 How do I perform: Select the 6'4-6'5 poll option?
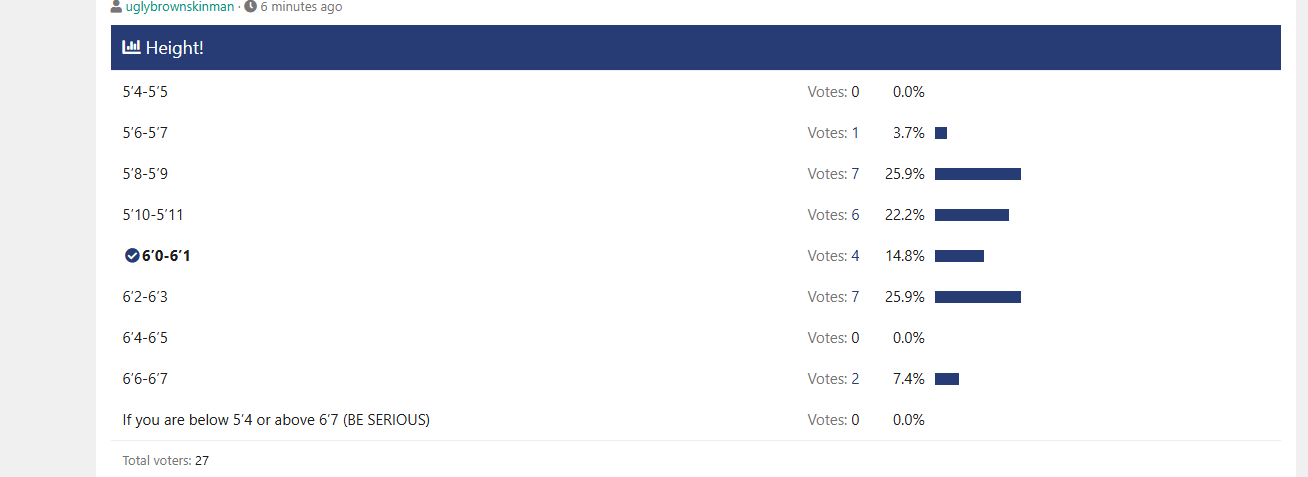coord(145,338)
